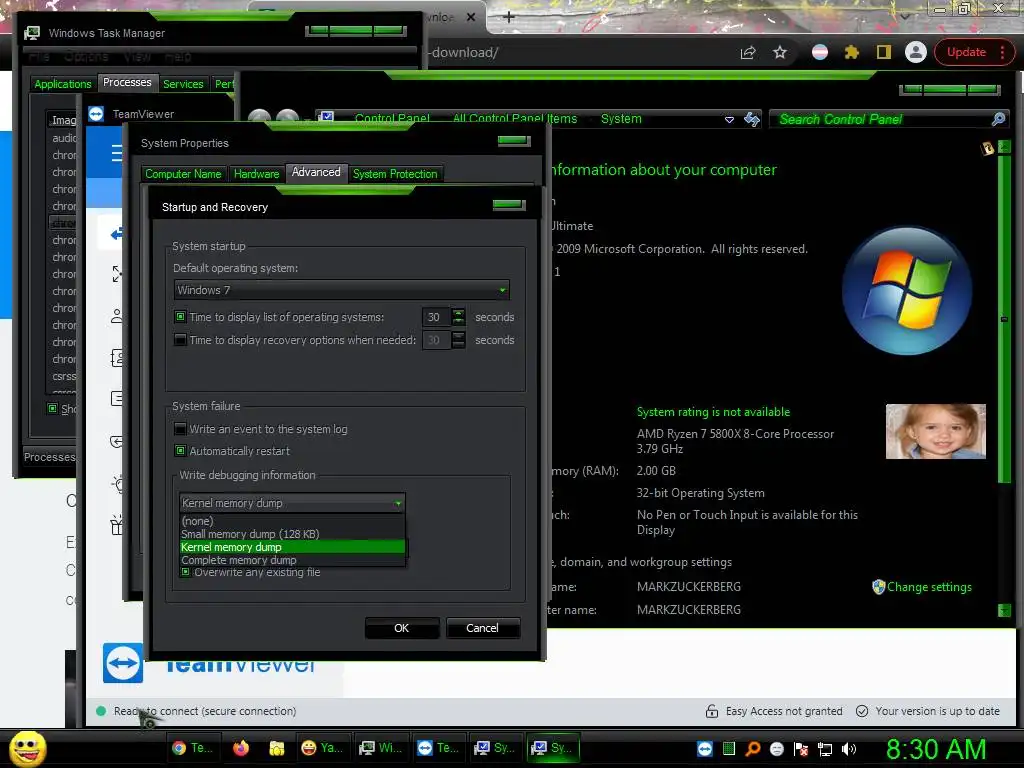
Task: Click Change settings link
Action: coord(929,586)
